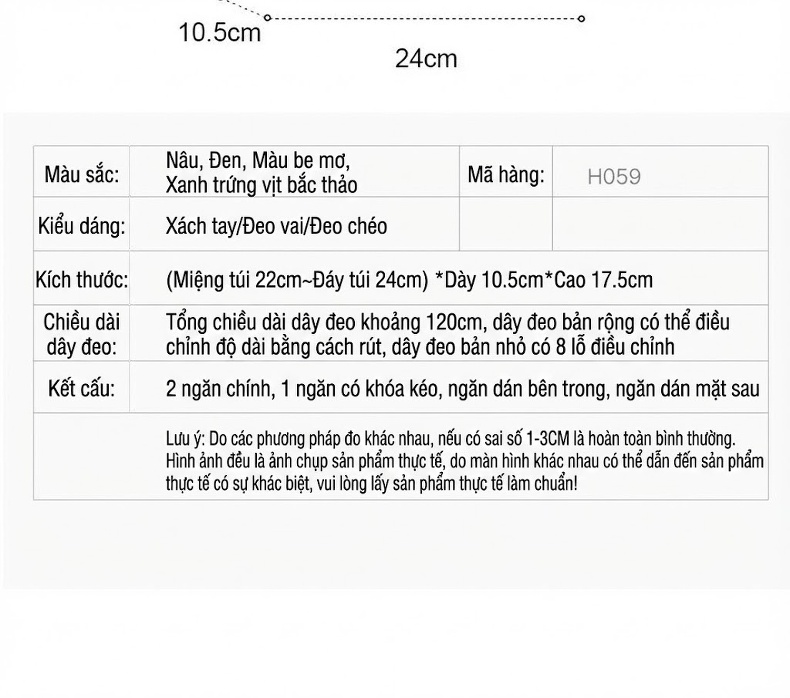Image resolution: width=790 pixels, height=698 pixels.
Task: Click the 10.5cm dimension label
Action: coord(220,33)
